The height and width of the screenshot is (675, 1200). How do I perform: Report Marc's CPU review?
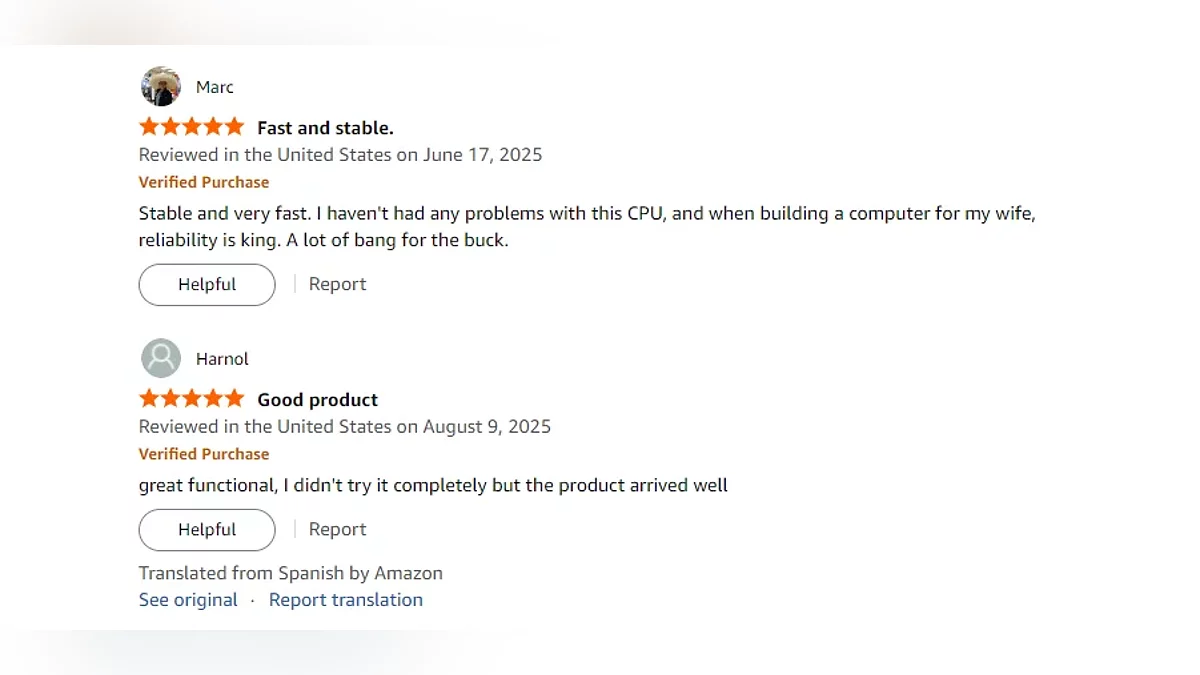pyautogui.click(x=337, y=285)
